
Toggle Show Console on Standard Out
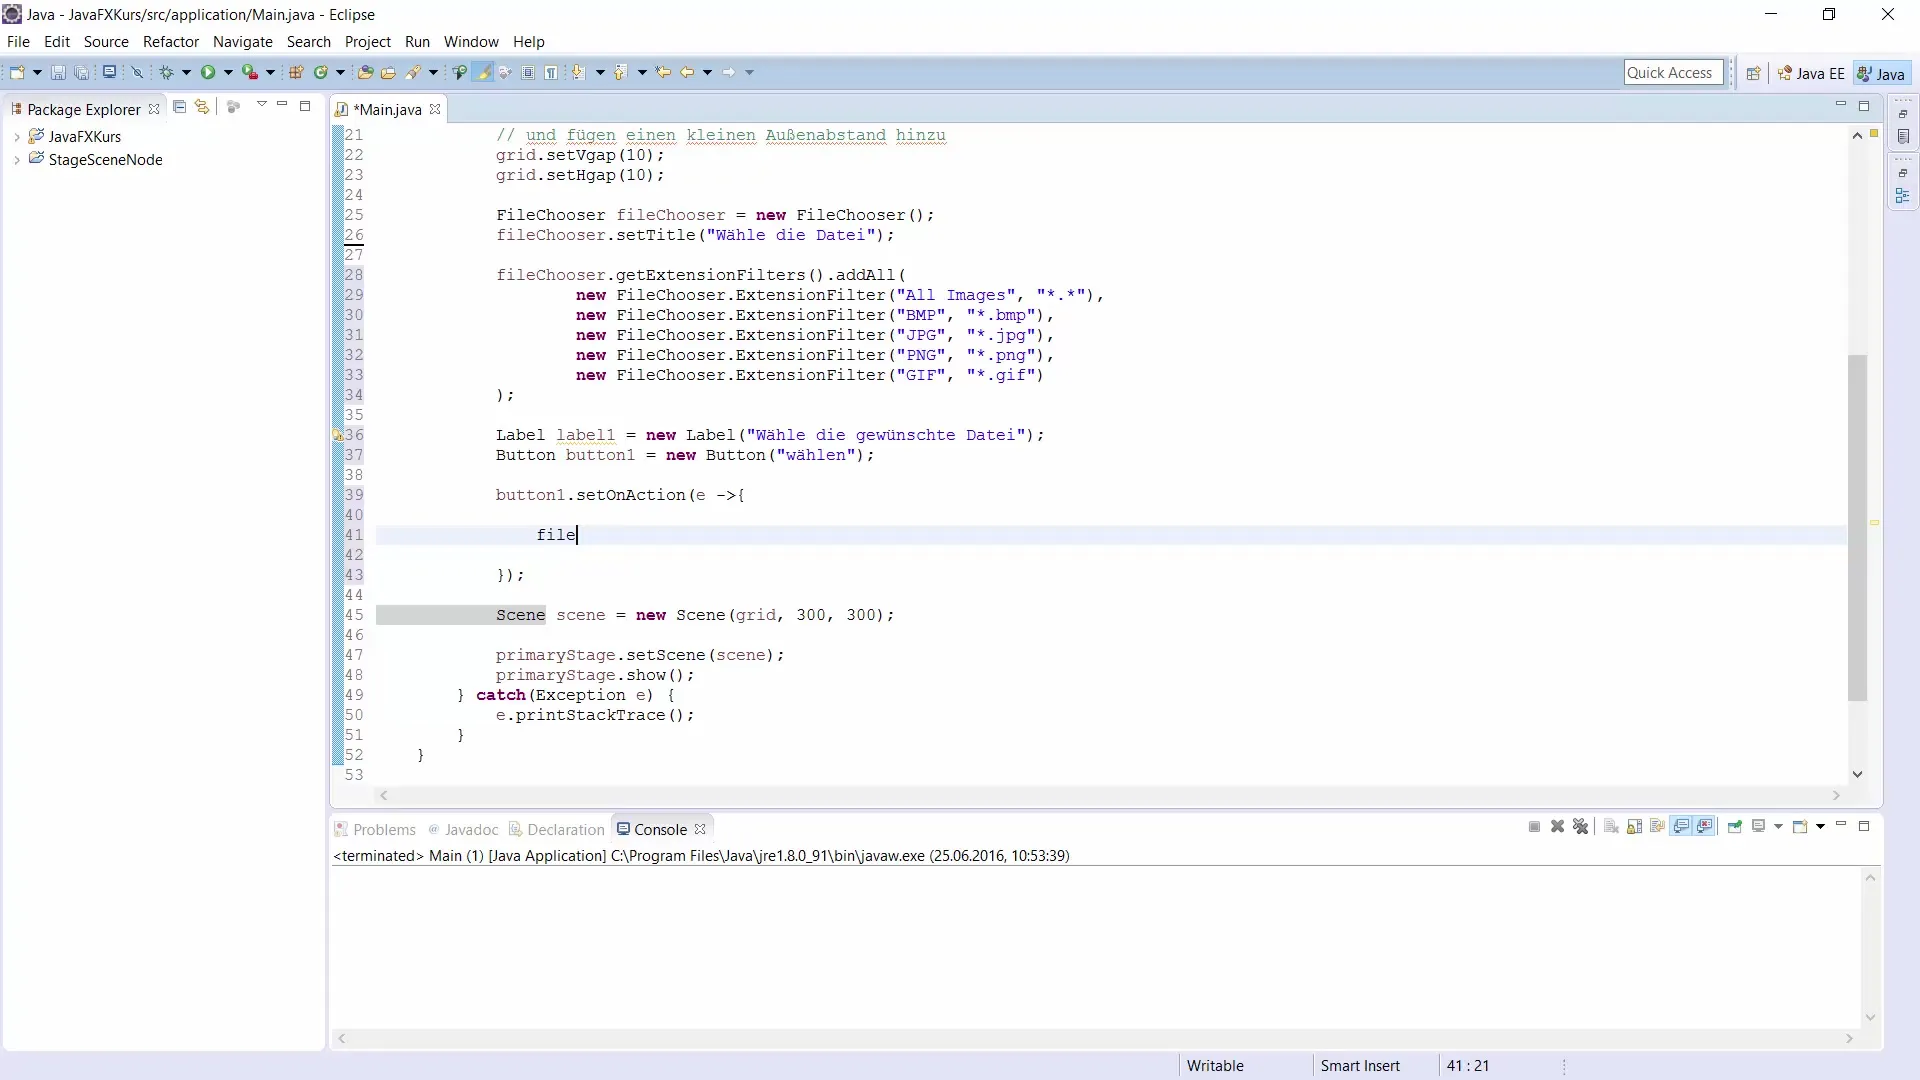[x=1681, y=827]
